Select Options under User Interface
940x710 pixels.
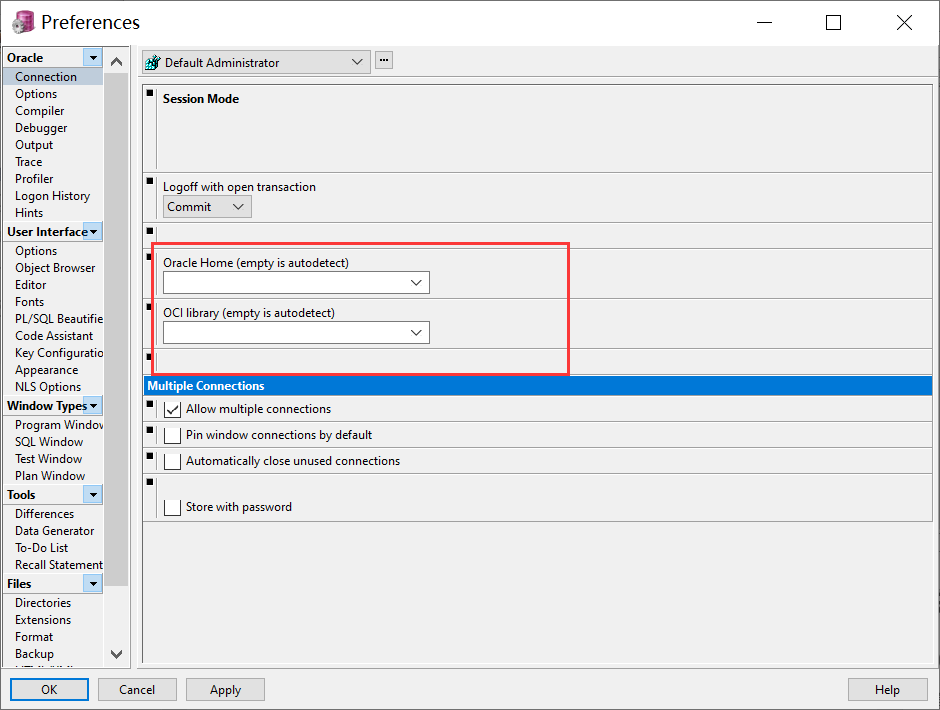click(36, 251)
